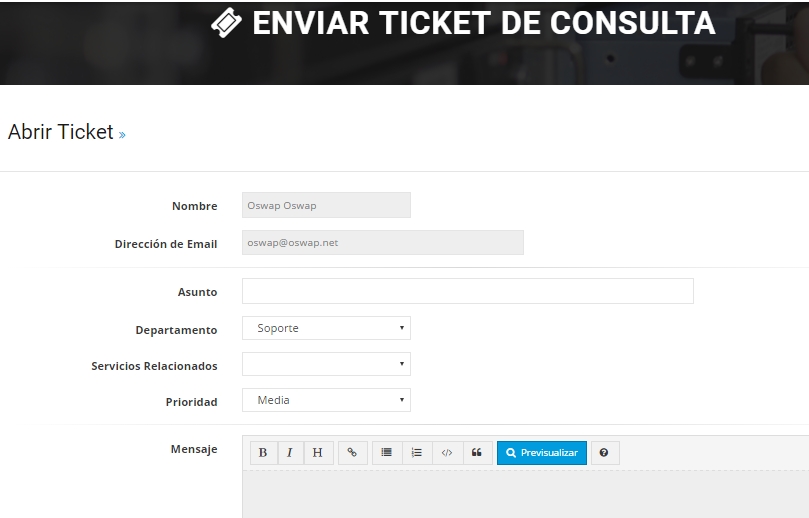This screenshot has height=518, width=809.
Task: Toggle bold formatting in the message editor
Action: point(263,453)
